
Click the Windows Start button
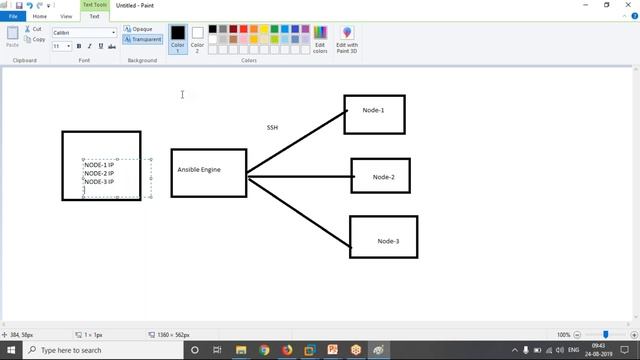tap(11, 350)
